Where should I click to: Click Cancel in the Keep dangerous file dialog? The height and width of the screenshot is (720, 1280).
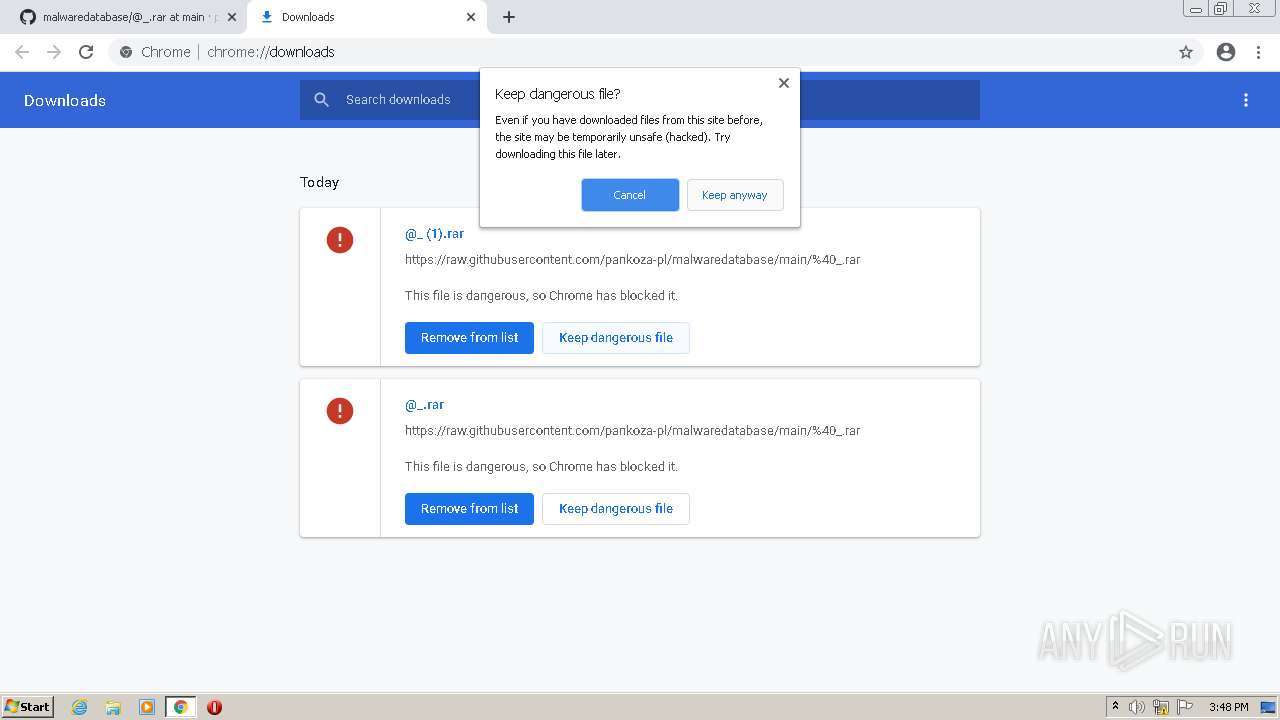click(x=630, y=195)
